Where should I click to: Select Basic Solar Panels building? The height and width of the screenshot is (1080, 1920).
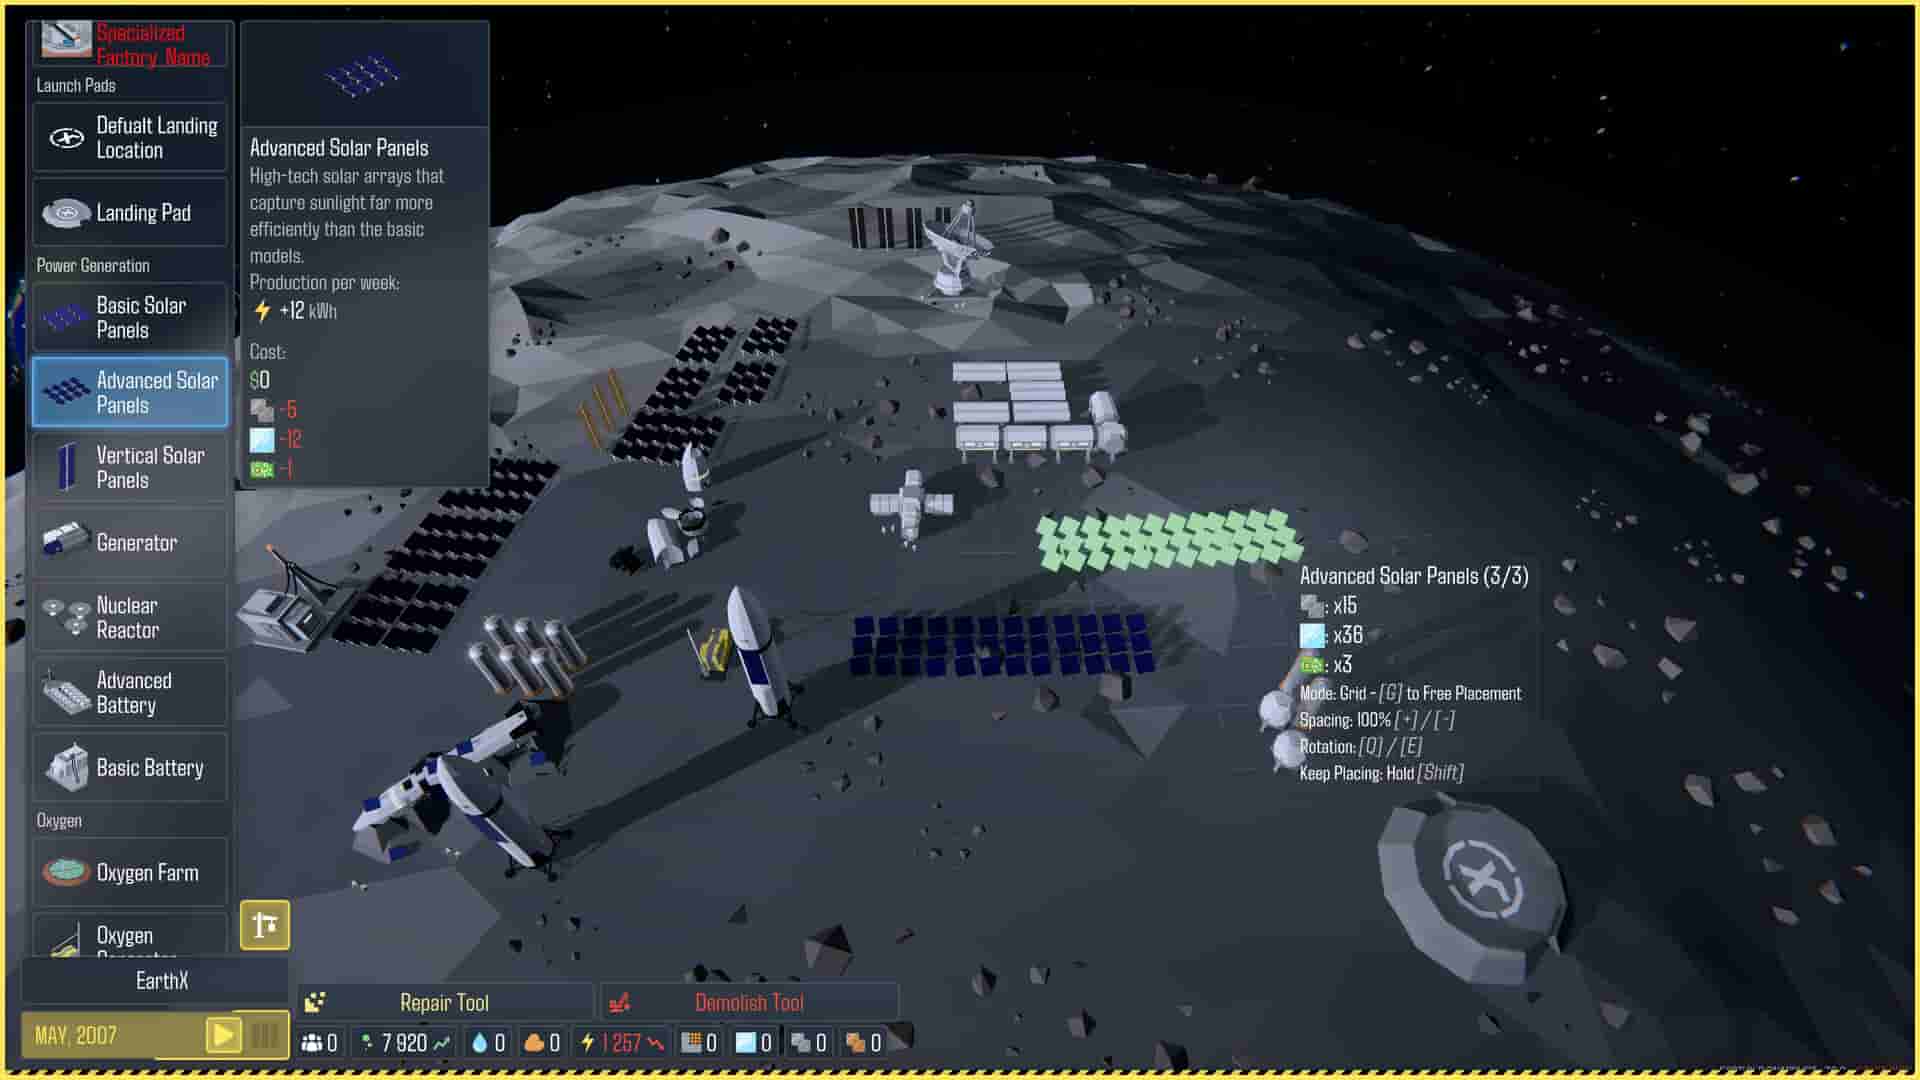130,318
